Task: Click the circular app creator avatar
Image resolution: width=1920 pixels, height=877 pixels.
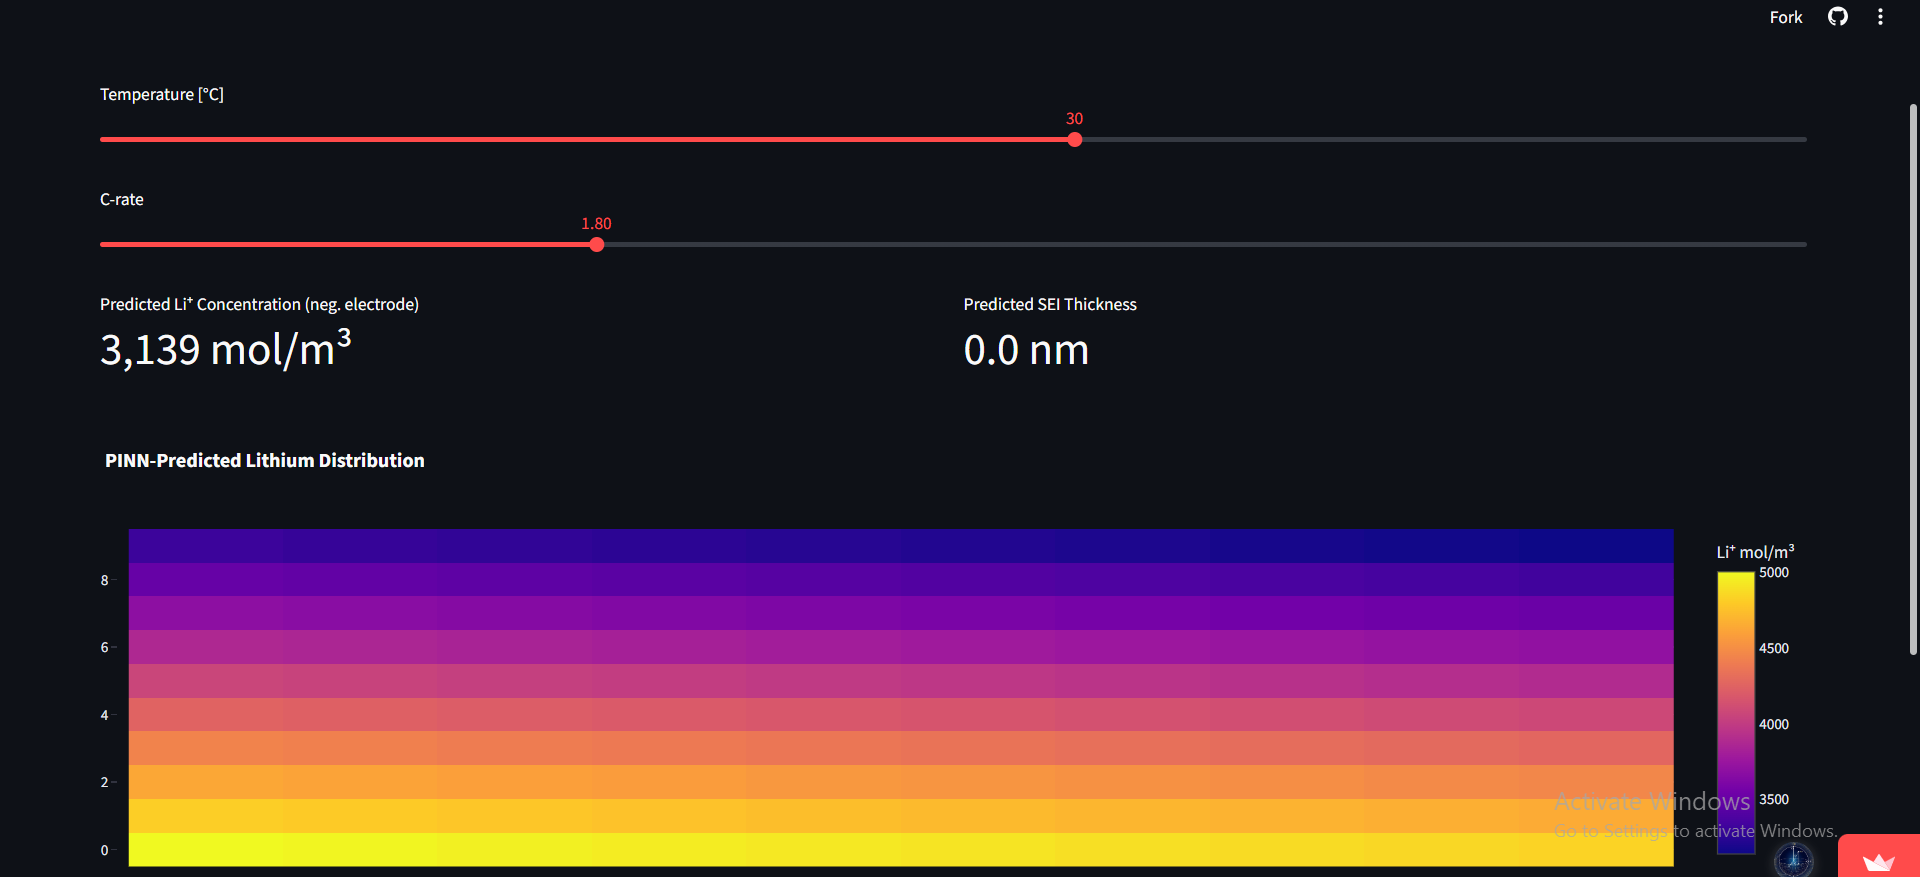Action: coord(1793,858)
